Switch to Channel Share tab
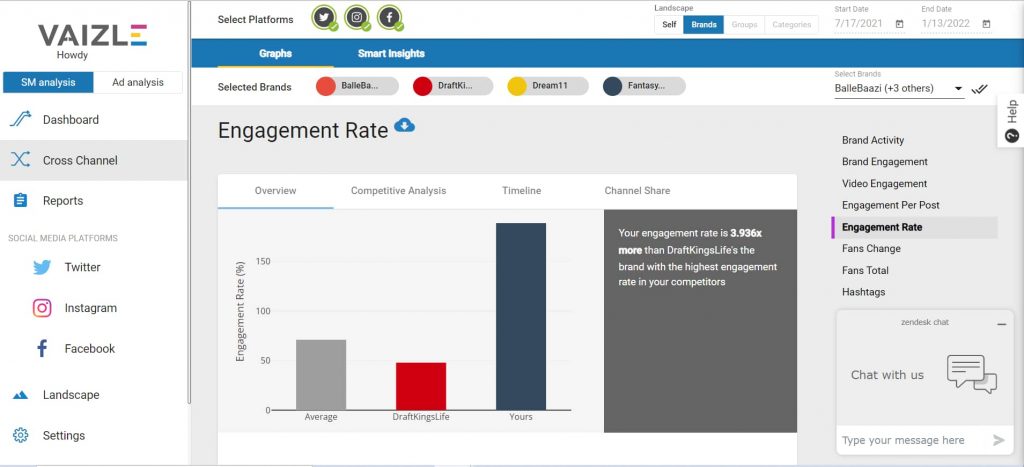1024x467 pixels. tap(637, 191)
